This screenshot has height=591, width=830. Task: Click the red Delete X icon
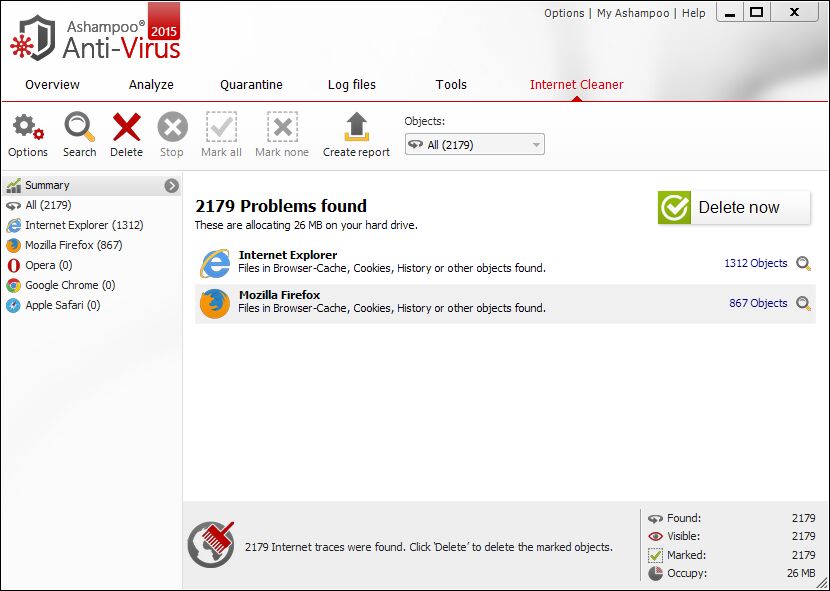[127, 128]
